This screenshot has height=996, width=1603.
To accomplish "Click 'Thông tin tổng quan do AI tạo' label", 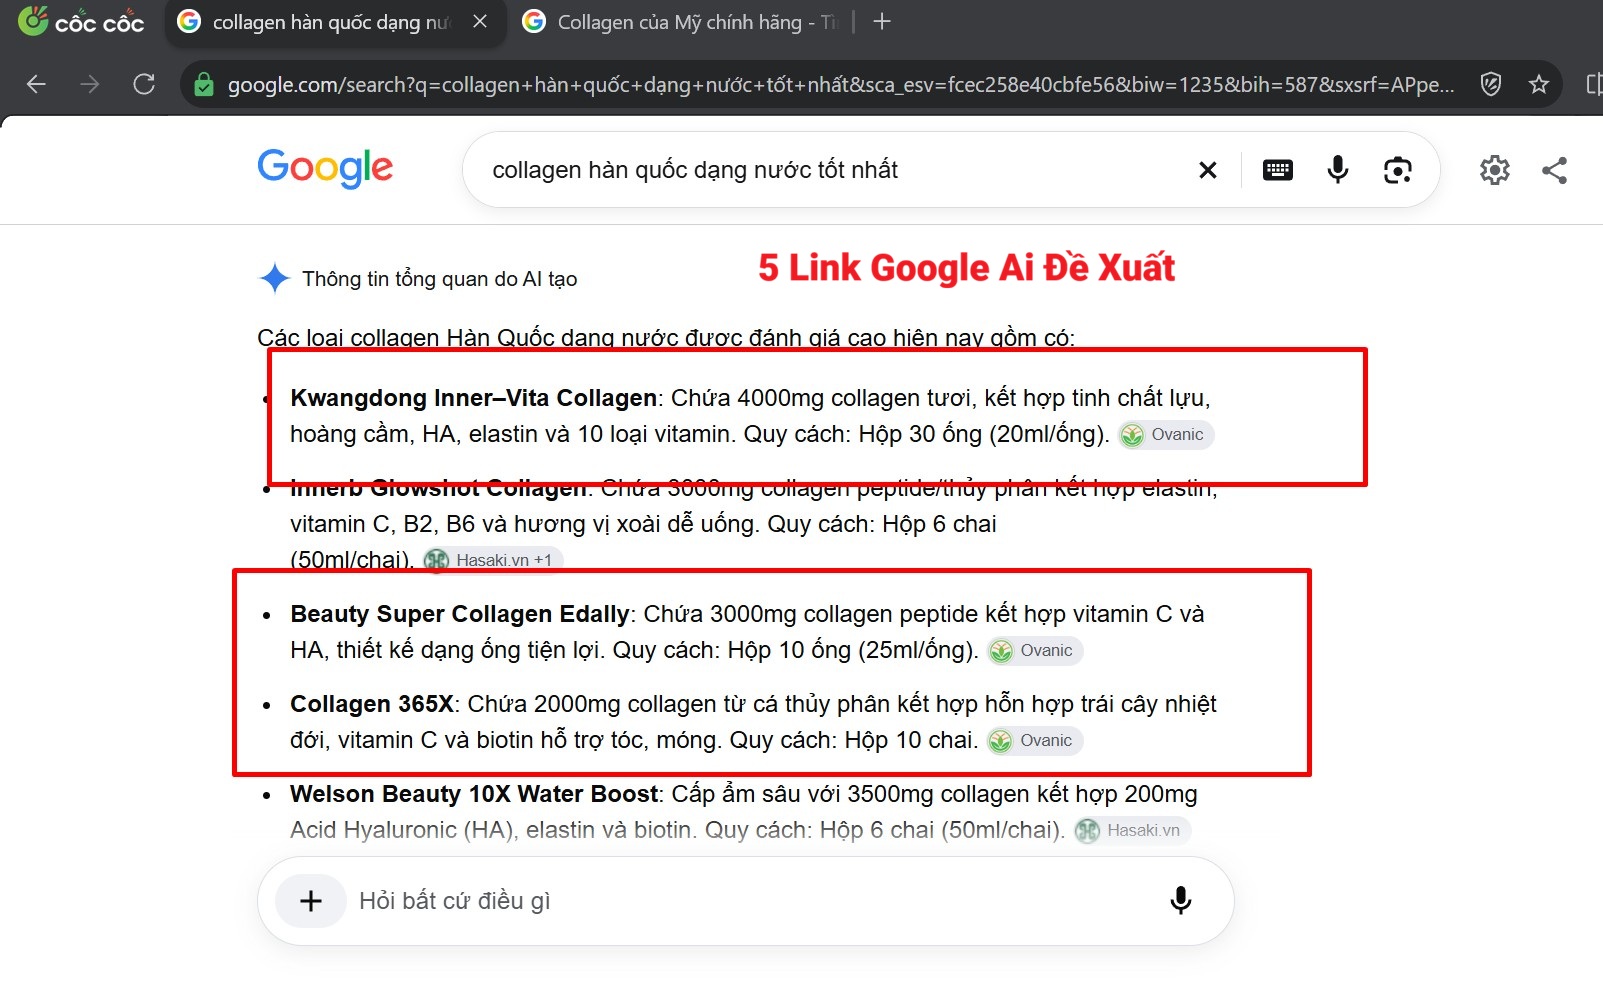I will pyautogui.click(x=440, y=279).
